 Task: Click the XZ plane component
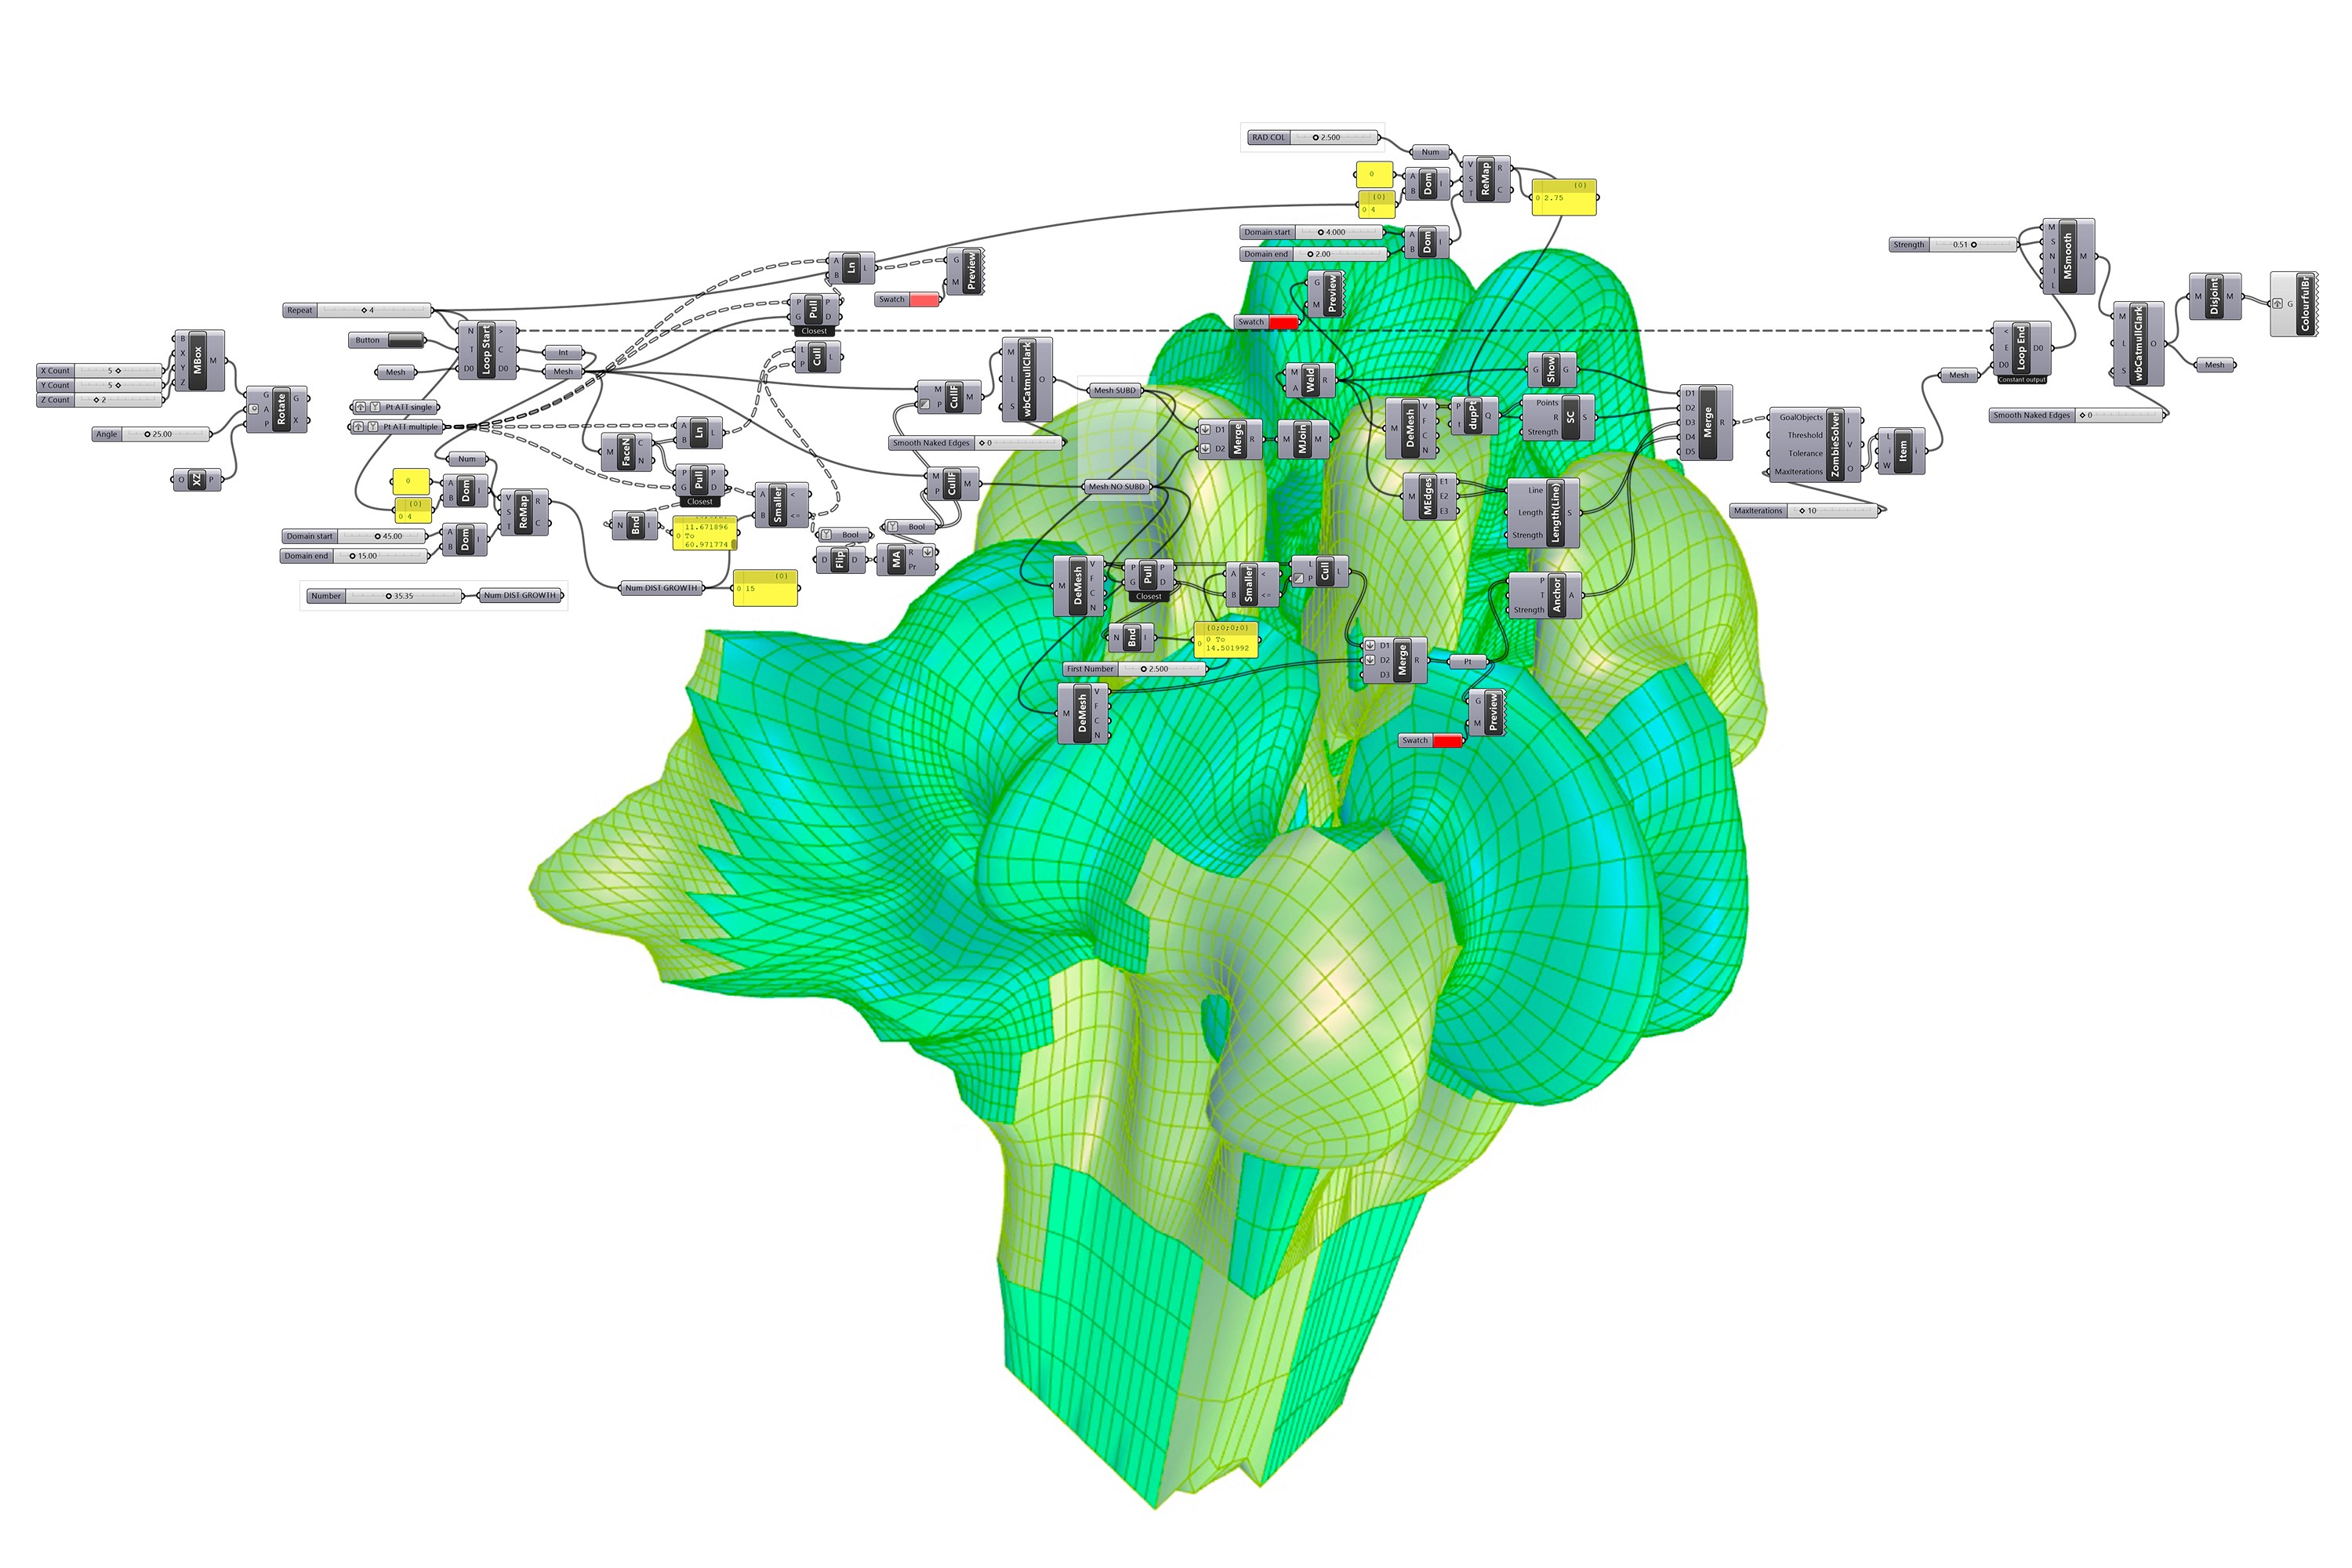(x=197, y=480)
